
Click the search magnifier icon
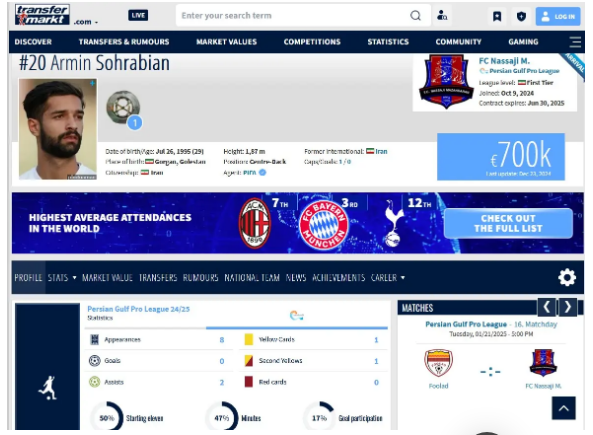coord(415,16)
